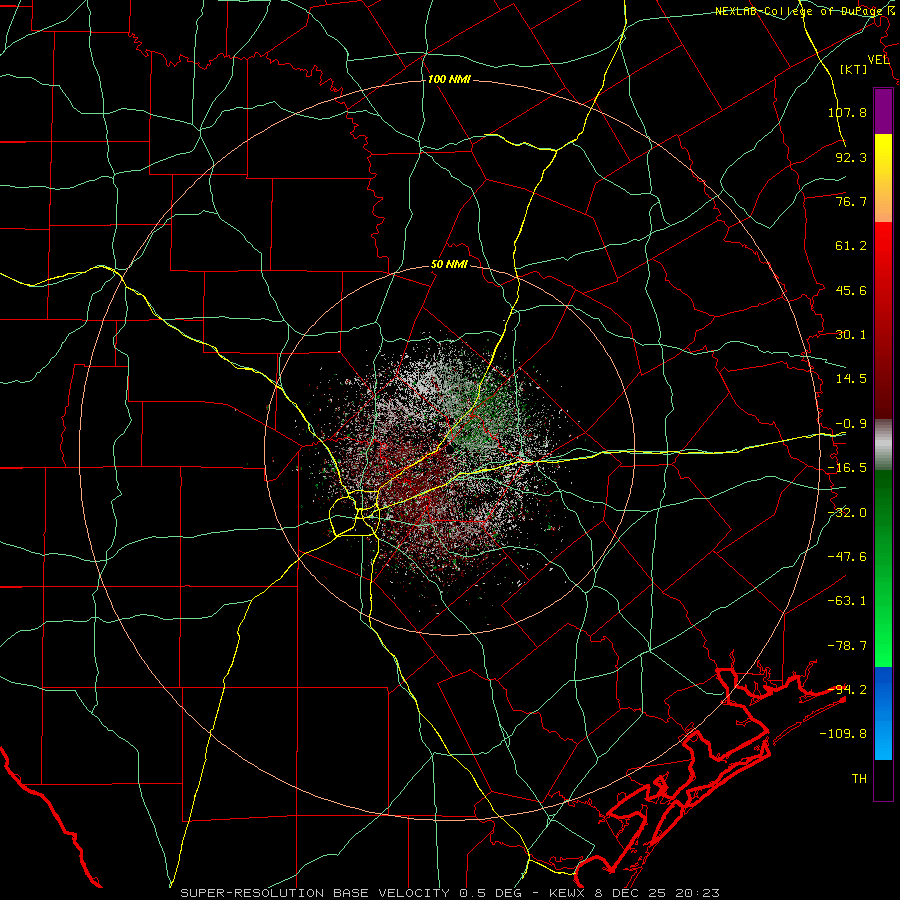Viewport: 900px width, 900px height.
Task: Click the [KT] units label
Action: tap(854, 69)
